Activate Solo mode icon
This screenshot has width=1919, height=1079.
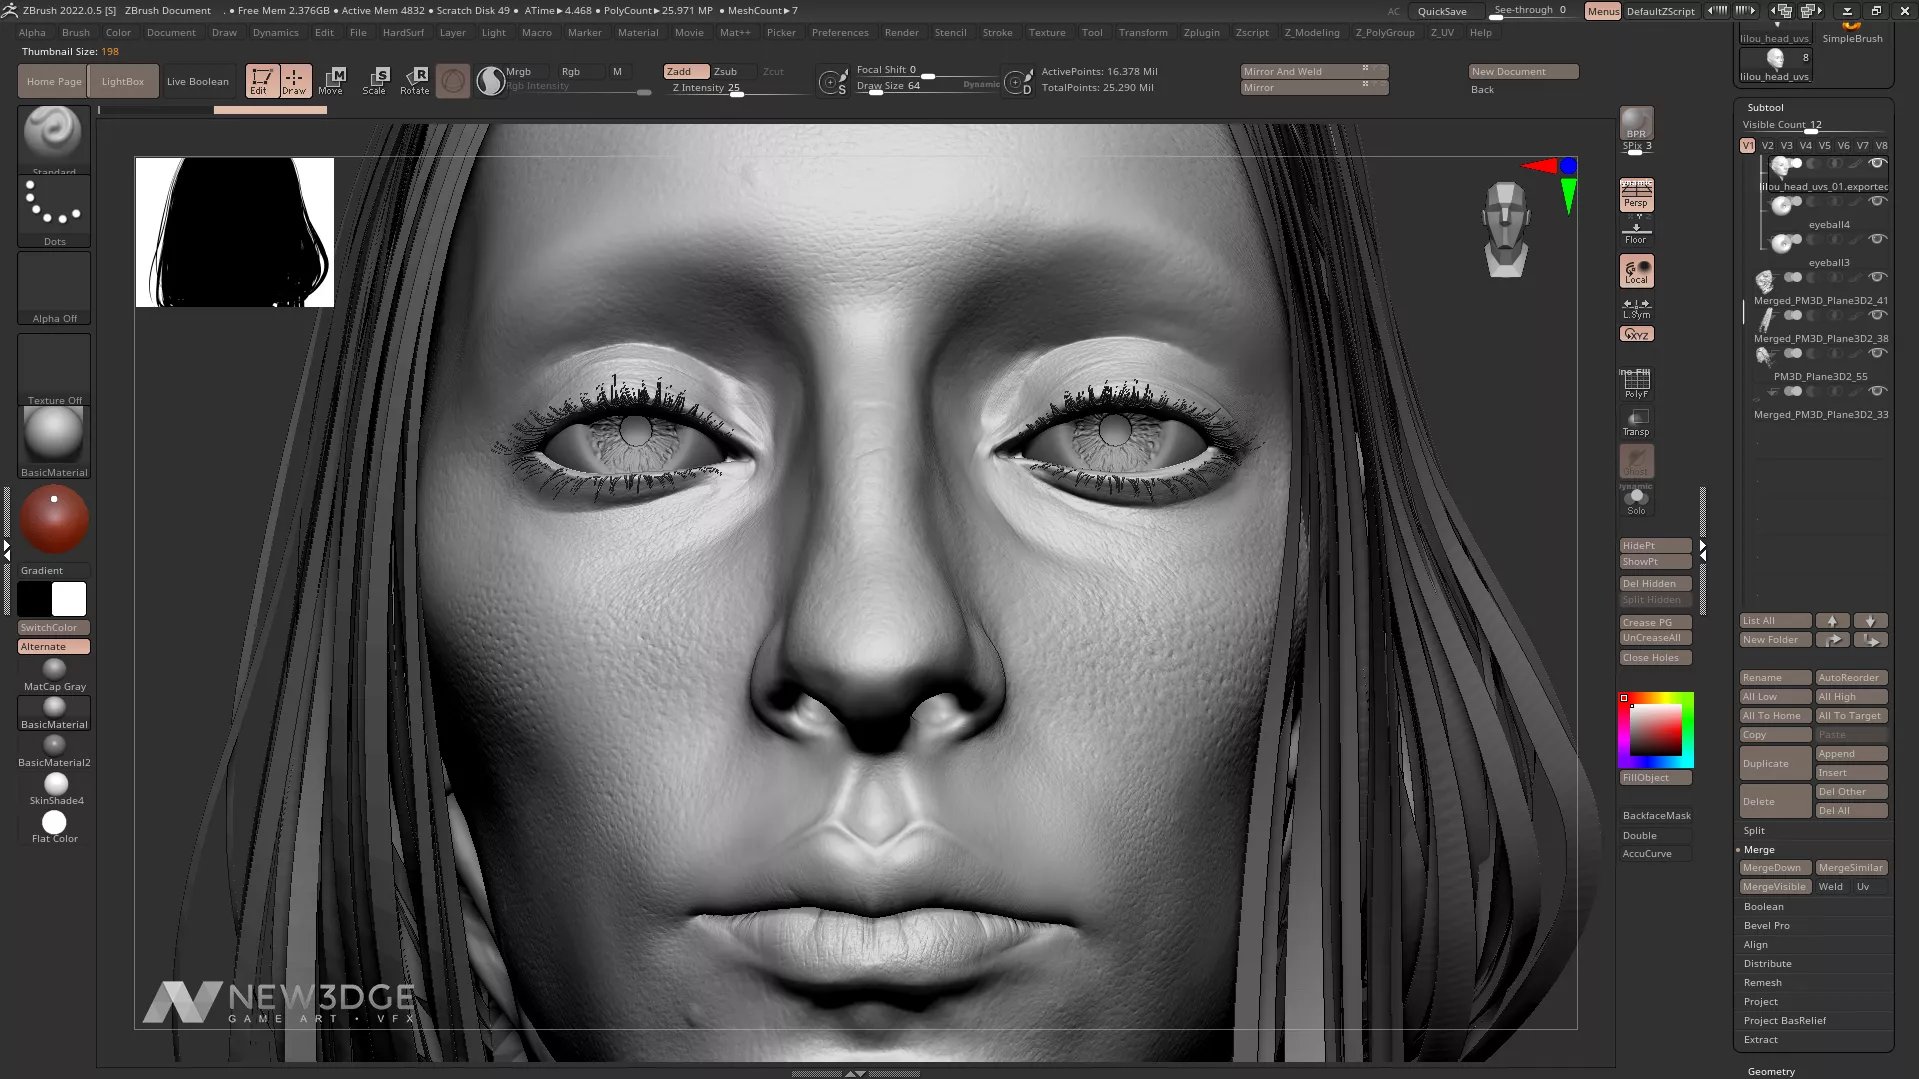coord(1636,500)
